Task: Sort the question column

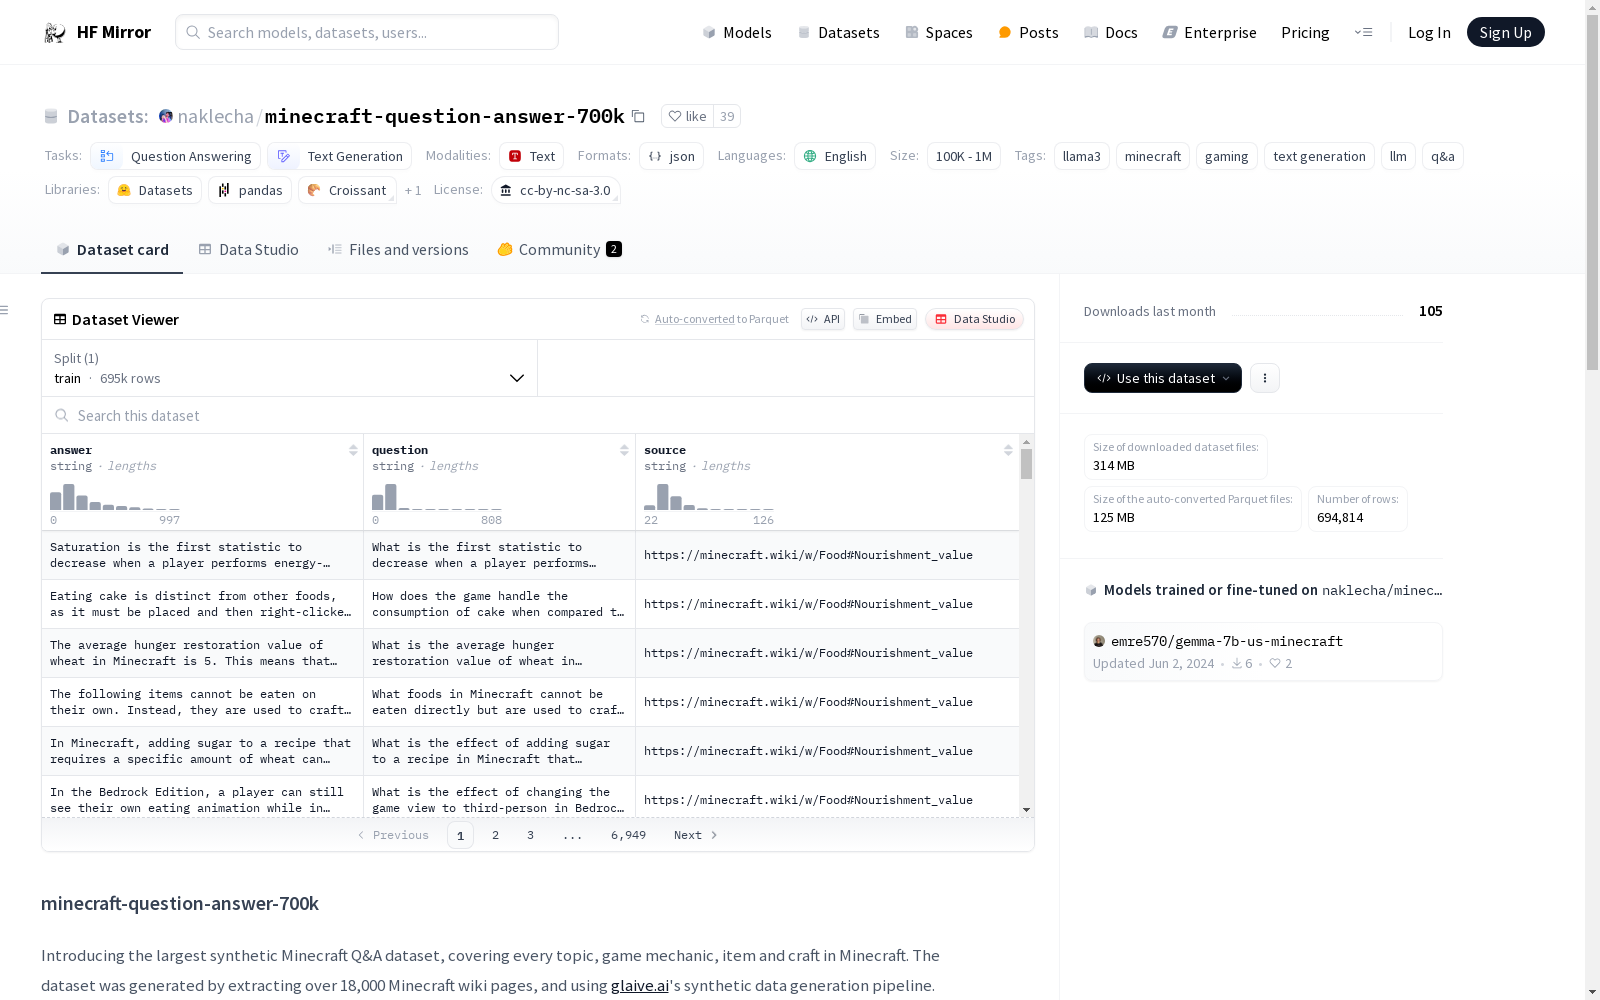Action: tap(624, 450)
